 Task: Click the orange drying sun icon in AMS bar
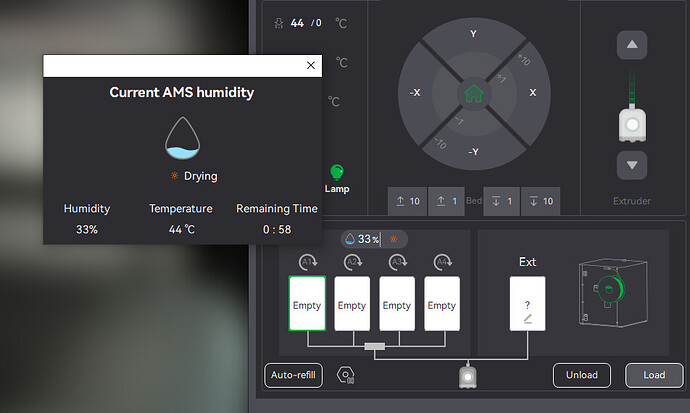tap(393, 239)
